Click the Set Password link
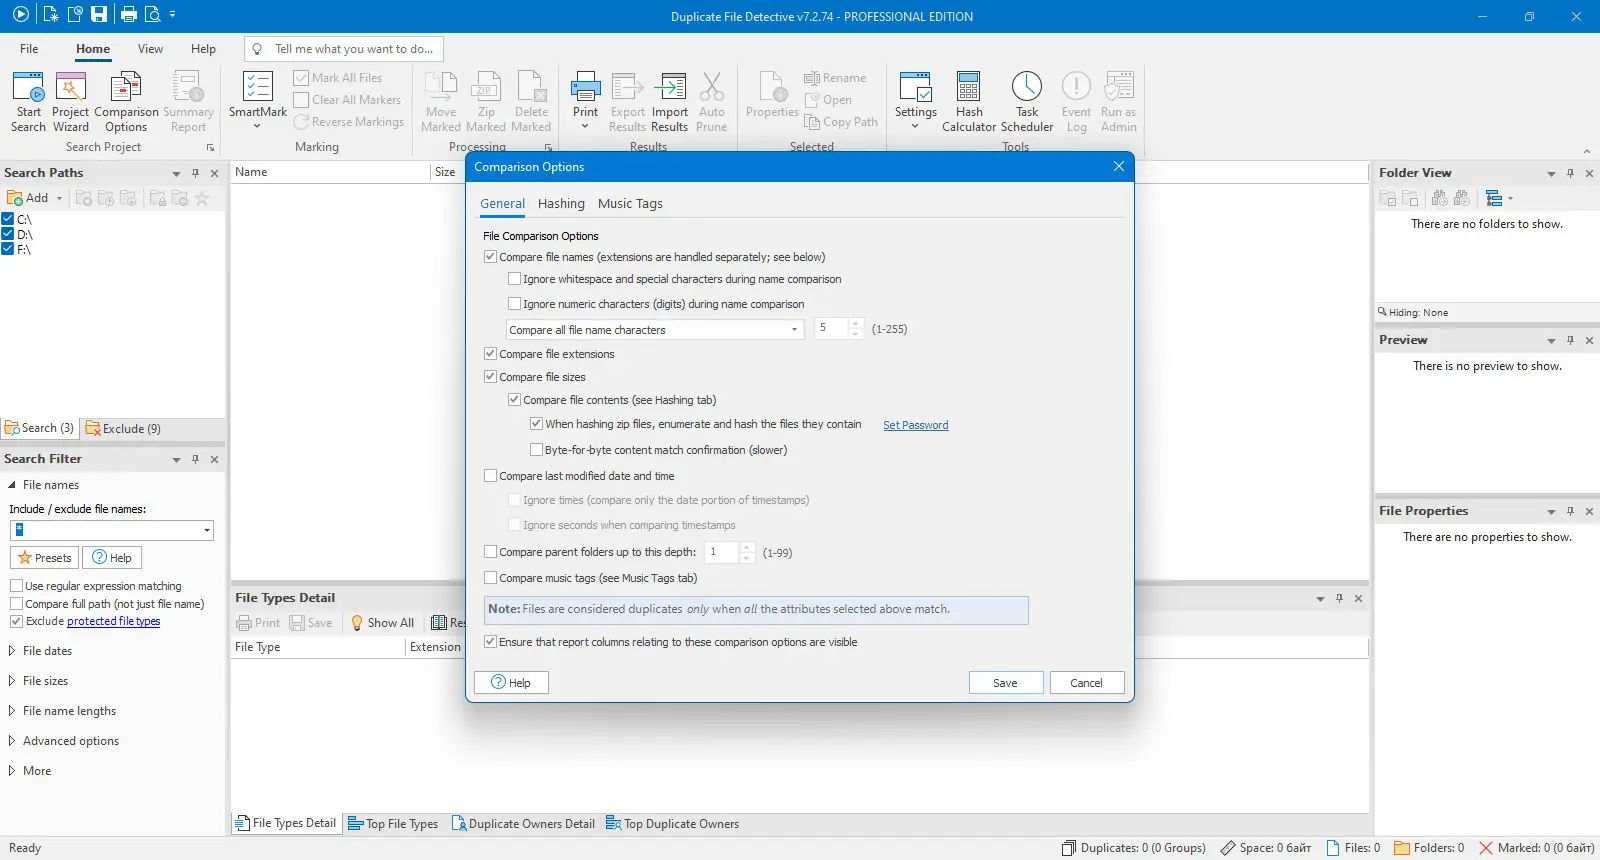 pyautogui.click(x=915, y=425)
